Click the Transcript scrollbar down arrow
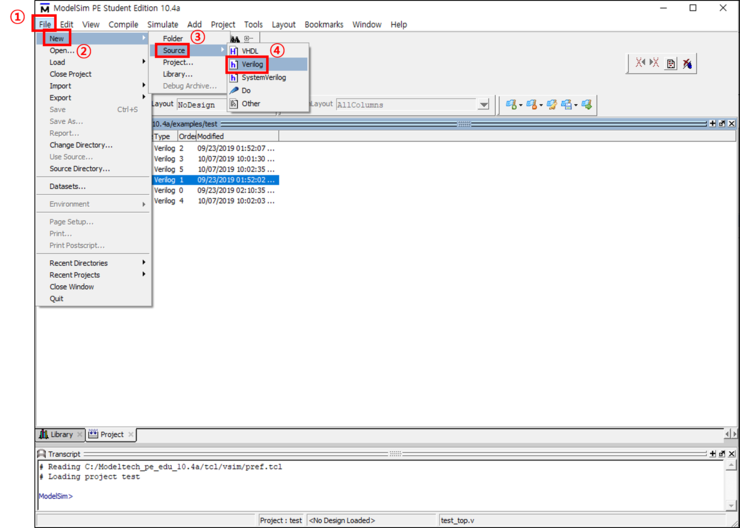740x528 pixels. (x=731, y=505)
